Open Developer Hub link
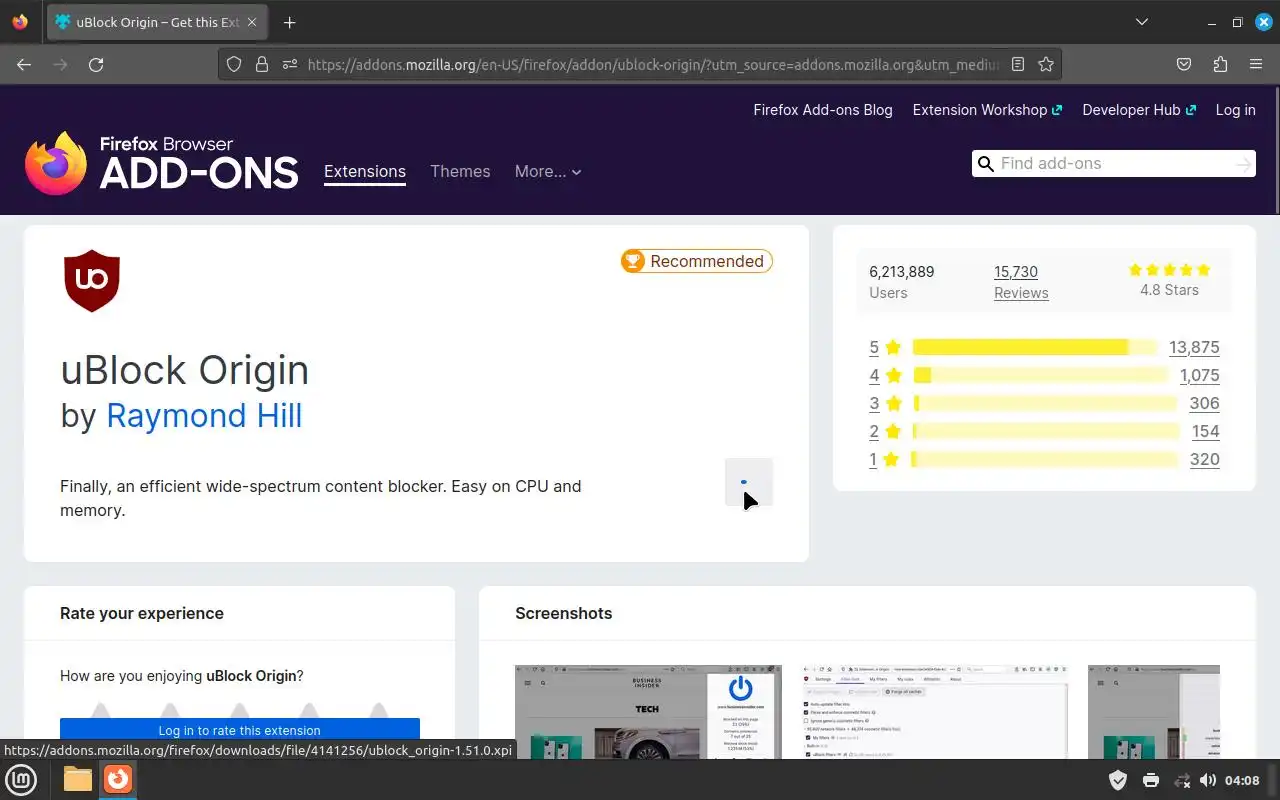This screenshot has width=1280, height=800. [1139, 110]
